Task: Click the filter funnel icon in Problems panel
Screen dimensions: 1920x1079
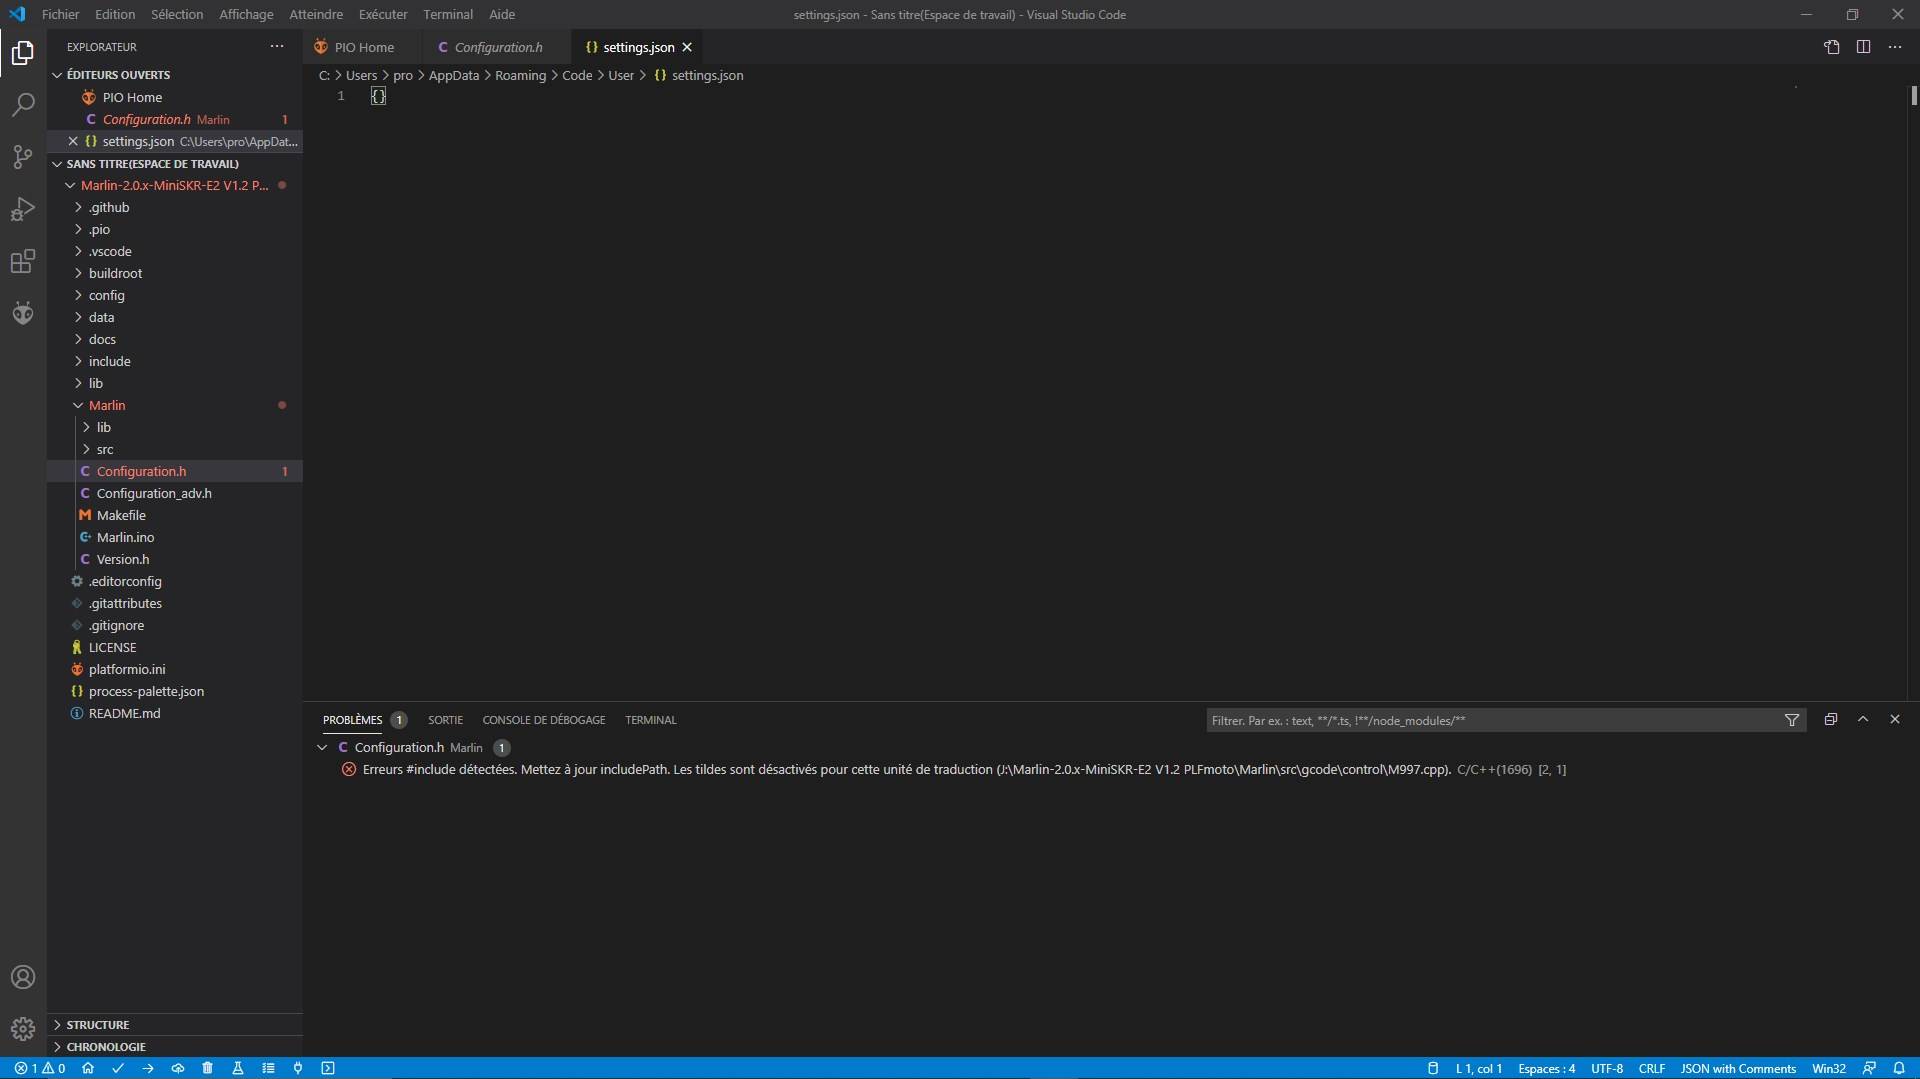Action: 1792,720
